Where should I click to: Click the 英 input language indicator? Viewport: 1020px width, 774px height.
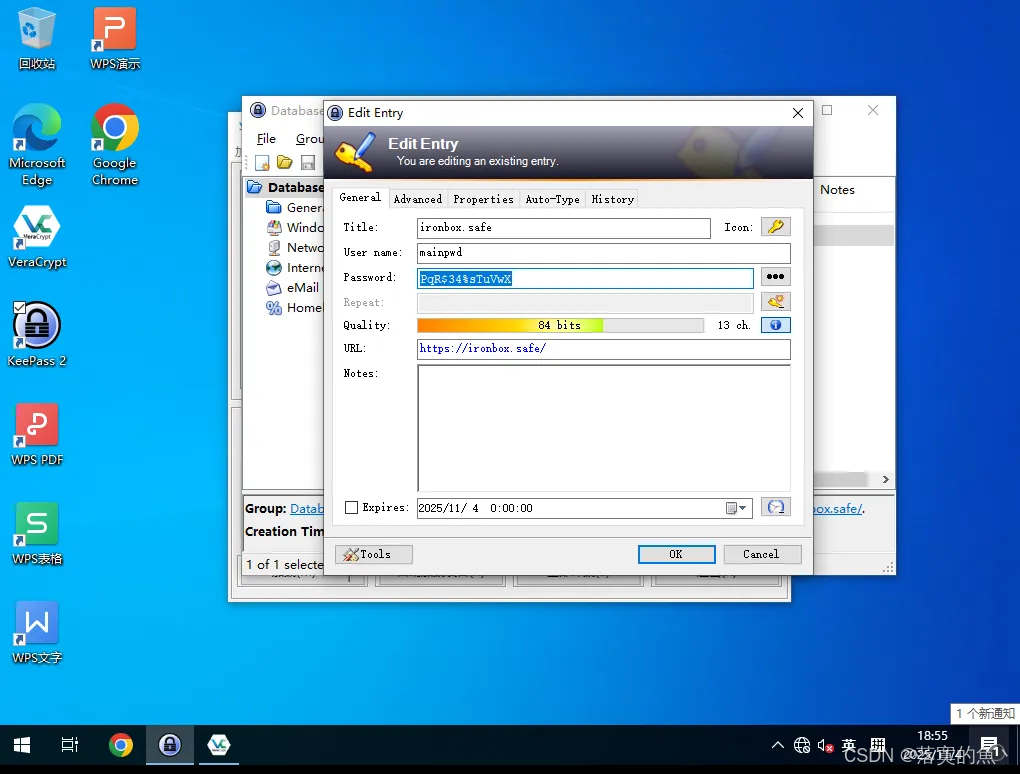coord(849,745)
